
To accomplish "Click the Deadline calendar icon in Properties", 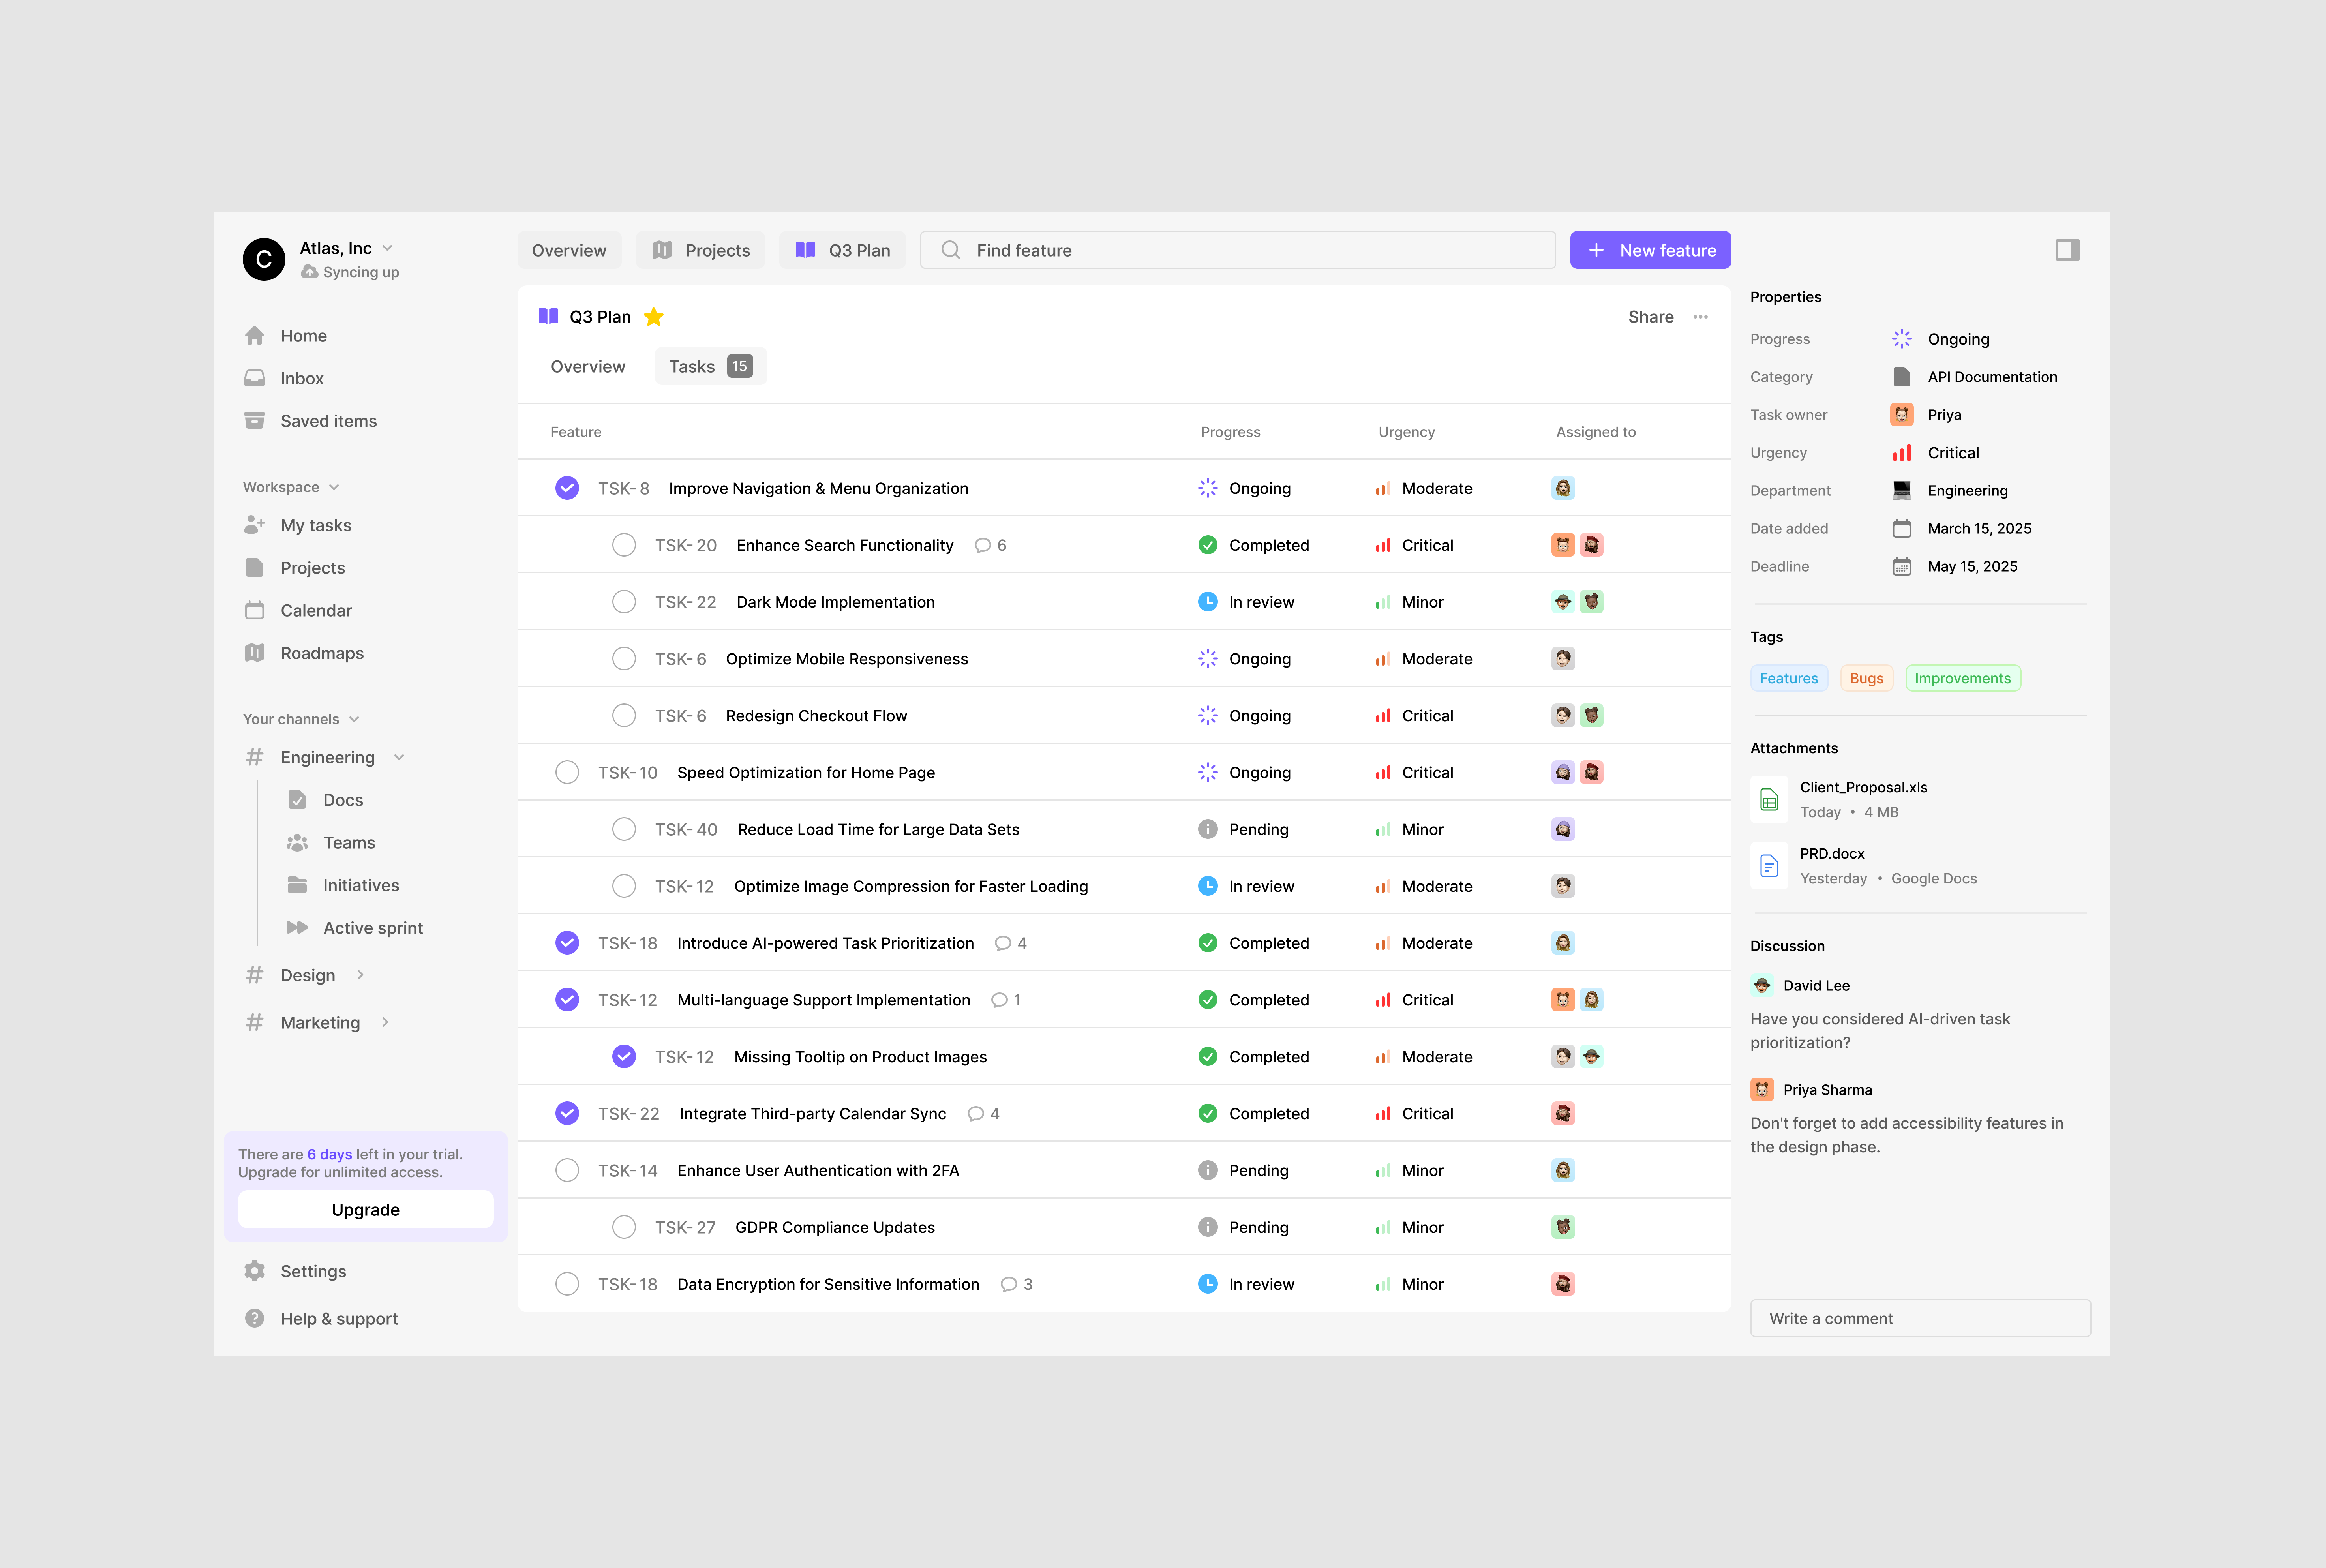I will click(x=1902, y=567).
